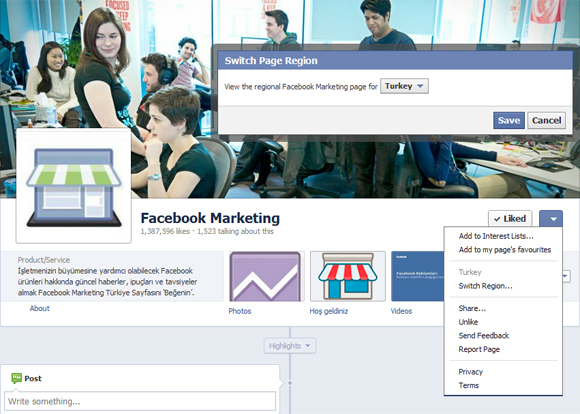The image size is (580, 414).
Task: Click the 1,523 talking about this text
Action: coord(235,232)
